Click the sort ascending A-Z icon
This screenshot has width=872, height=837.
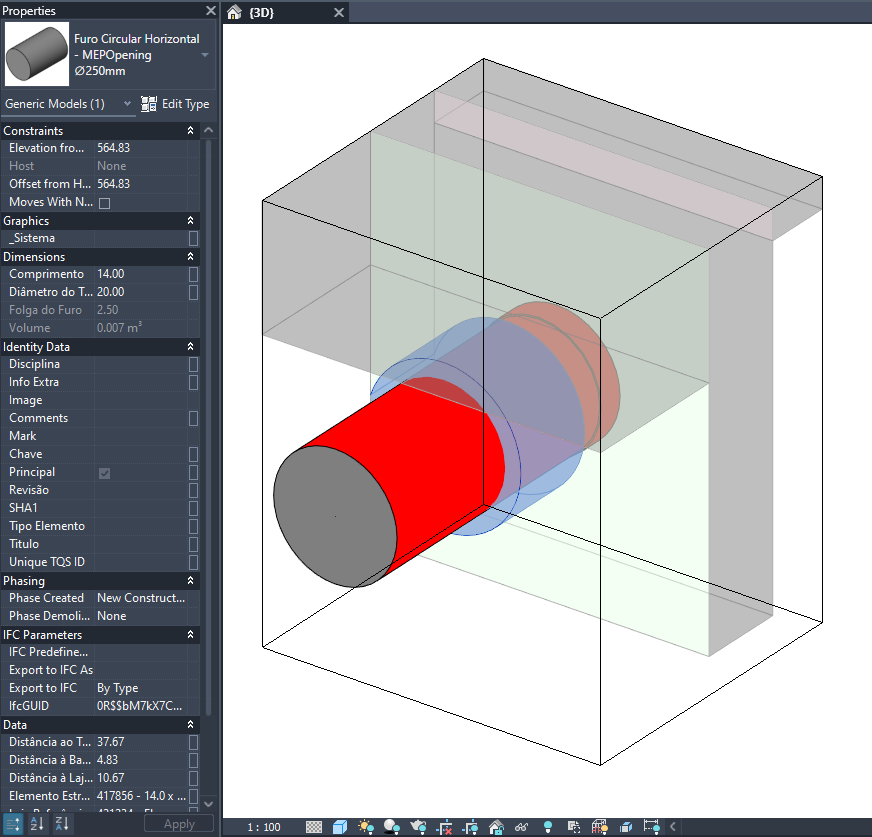tap(37, 824)
